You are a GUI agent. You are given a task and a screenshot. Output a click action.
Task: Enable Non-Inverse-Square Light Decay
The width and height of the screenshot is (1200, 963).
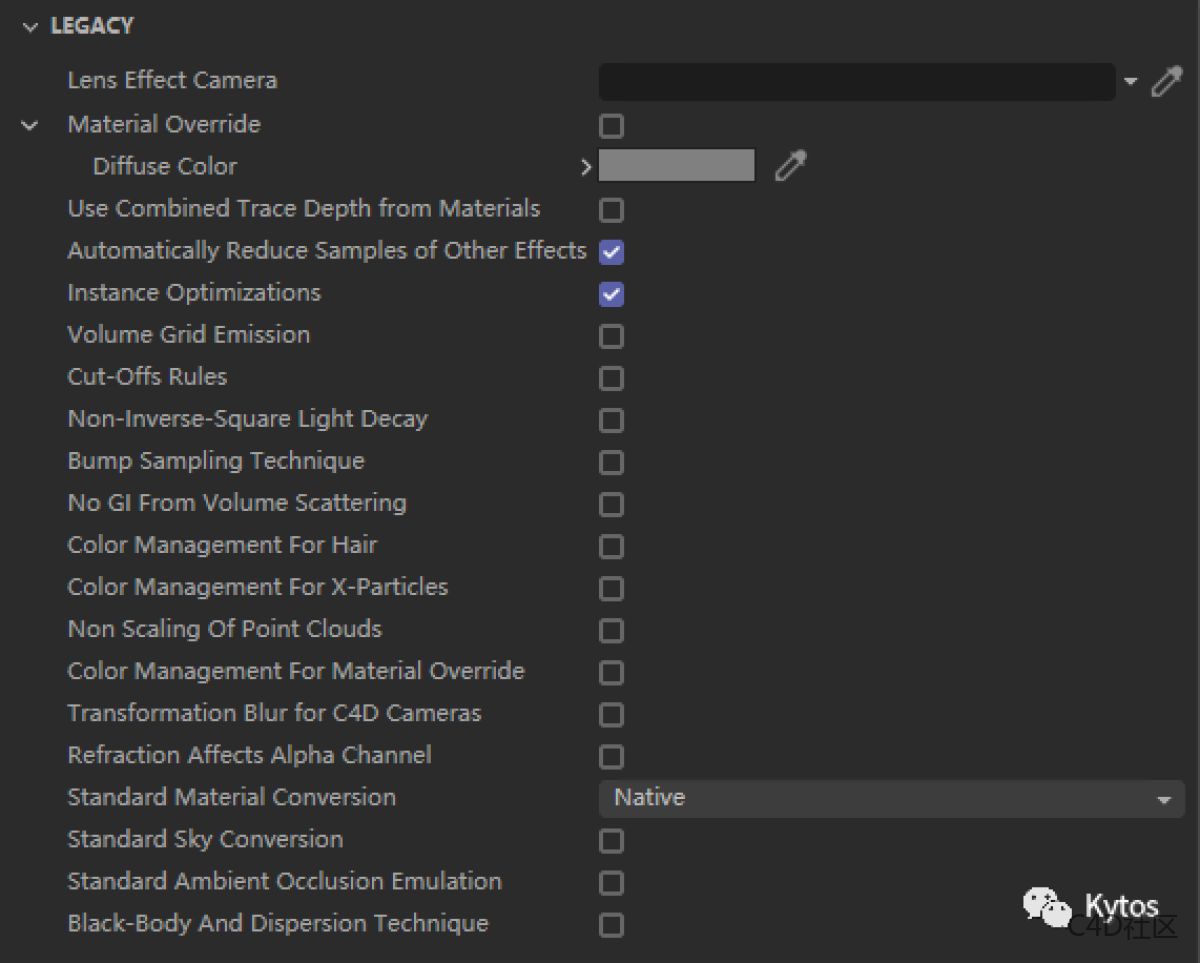pyautogui.click(x=611, y=420)
